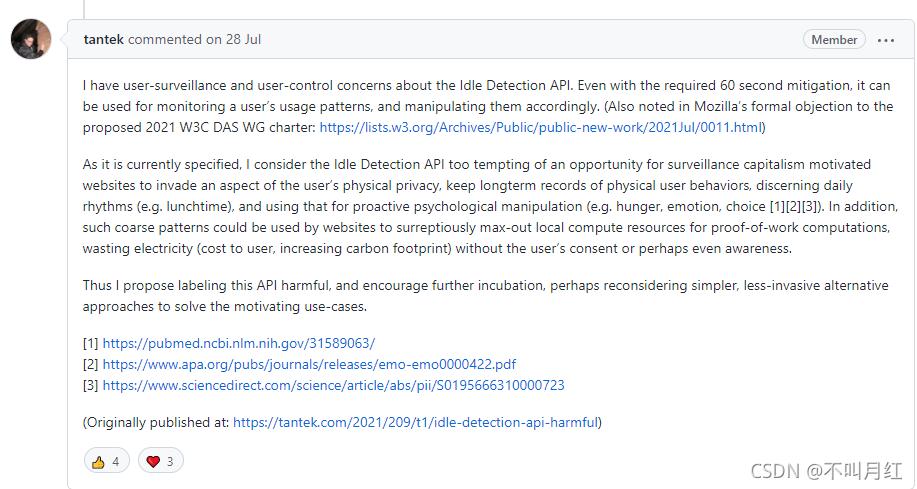Click the word "commented" in the header

click(165, 40)
